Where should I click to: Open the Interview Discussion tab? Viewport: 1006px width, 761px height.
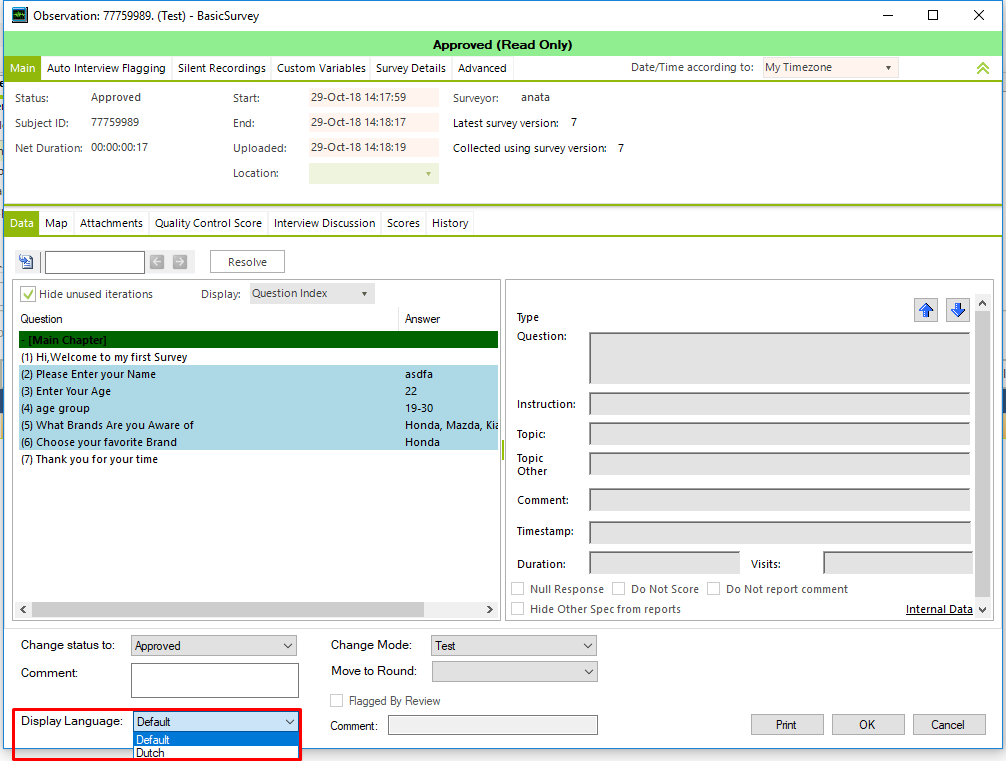coord(324,223)
